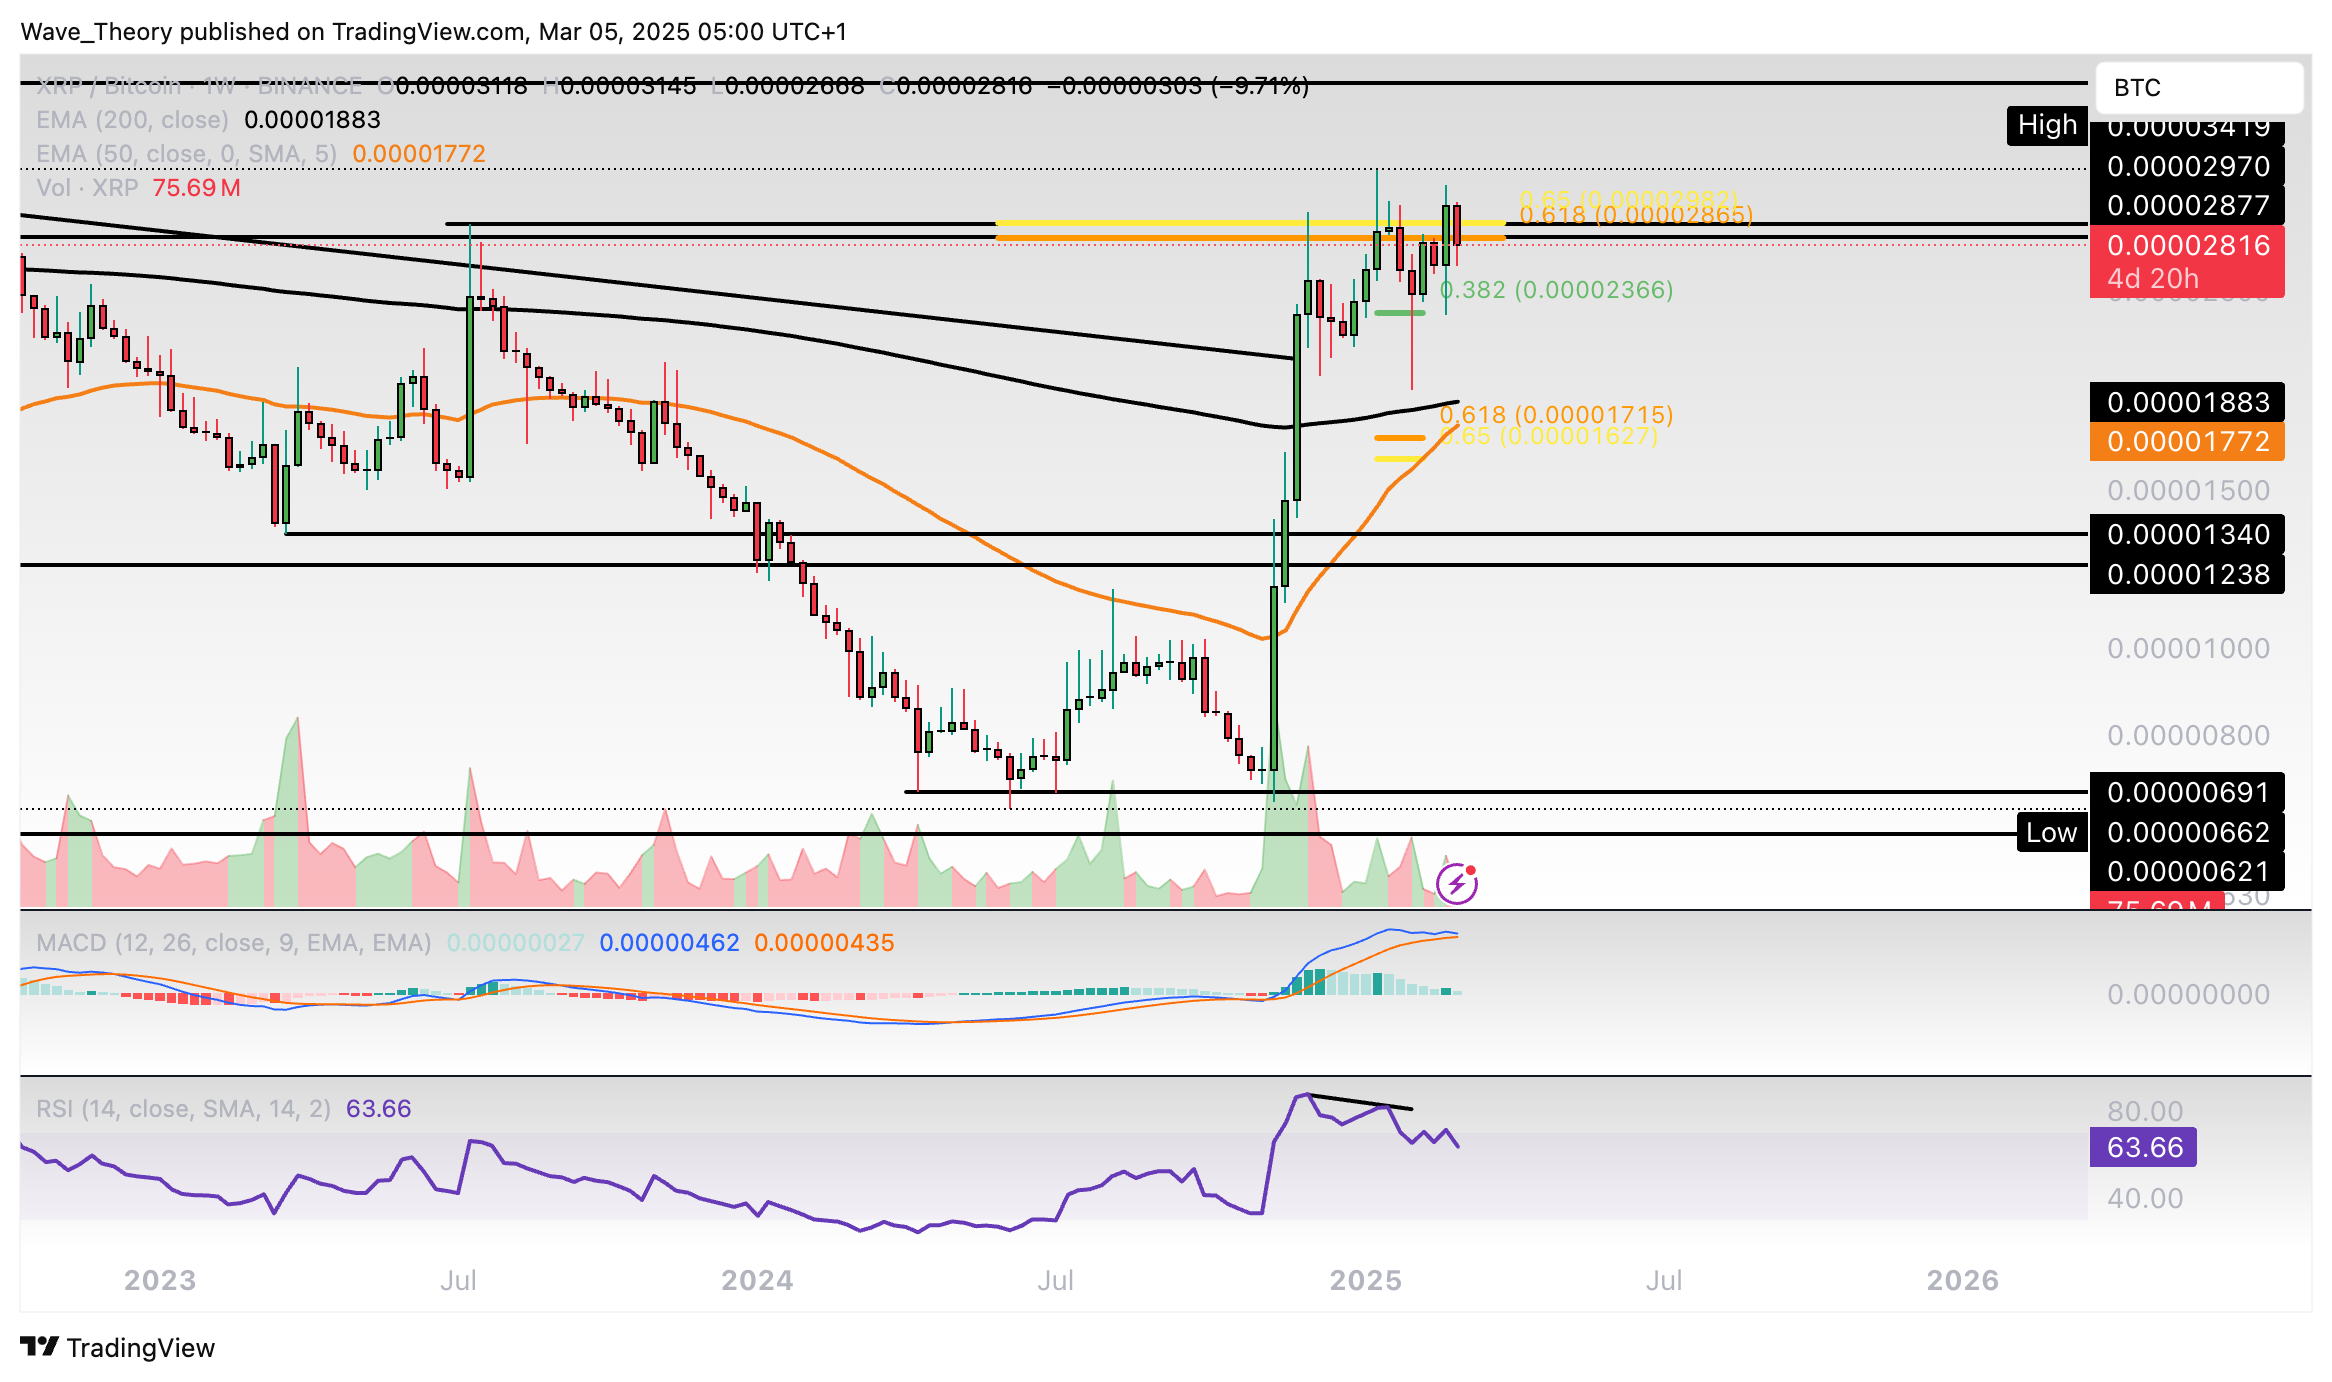Screen dimensions: 2332x1382
Task: Click the 2024 label on time axis
Action: pos(757,1280)
